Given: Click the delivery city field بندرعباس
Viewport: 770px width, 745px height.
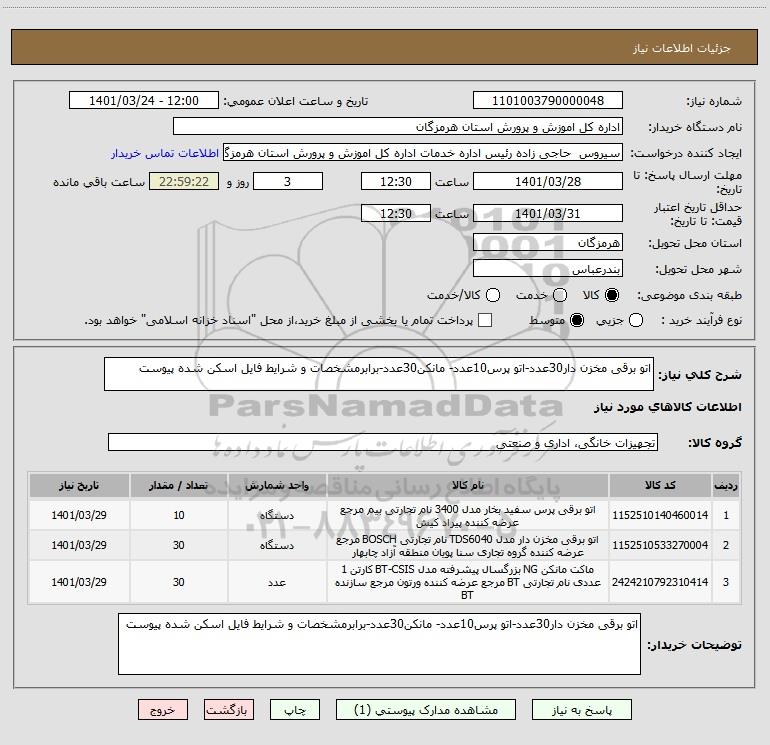Looking at the screenshot, I should click(548, 268).
